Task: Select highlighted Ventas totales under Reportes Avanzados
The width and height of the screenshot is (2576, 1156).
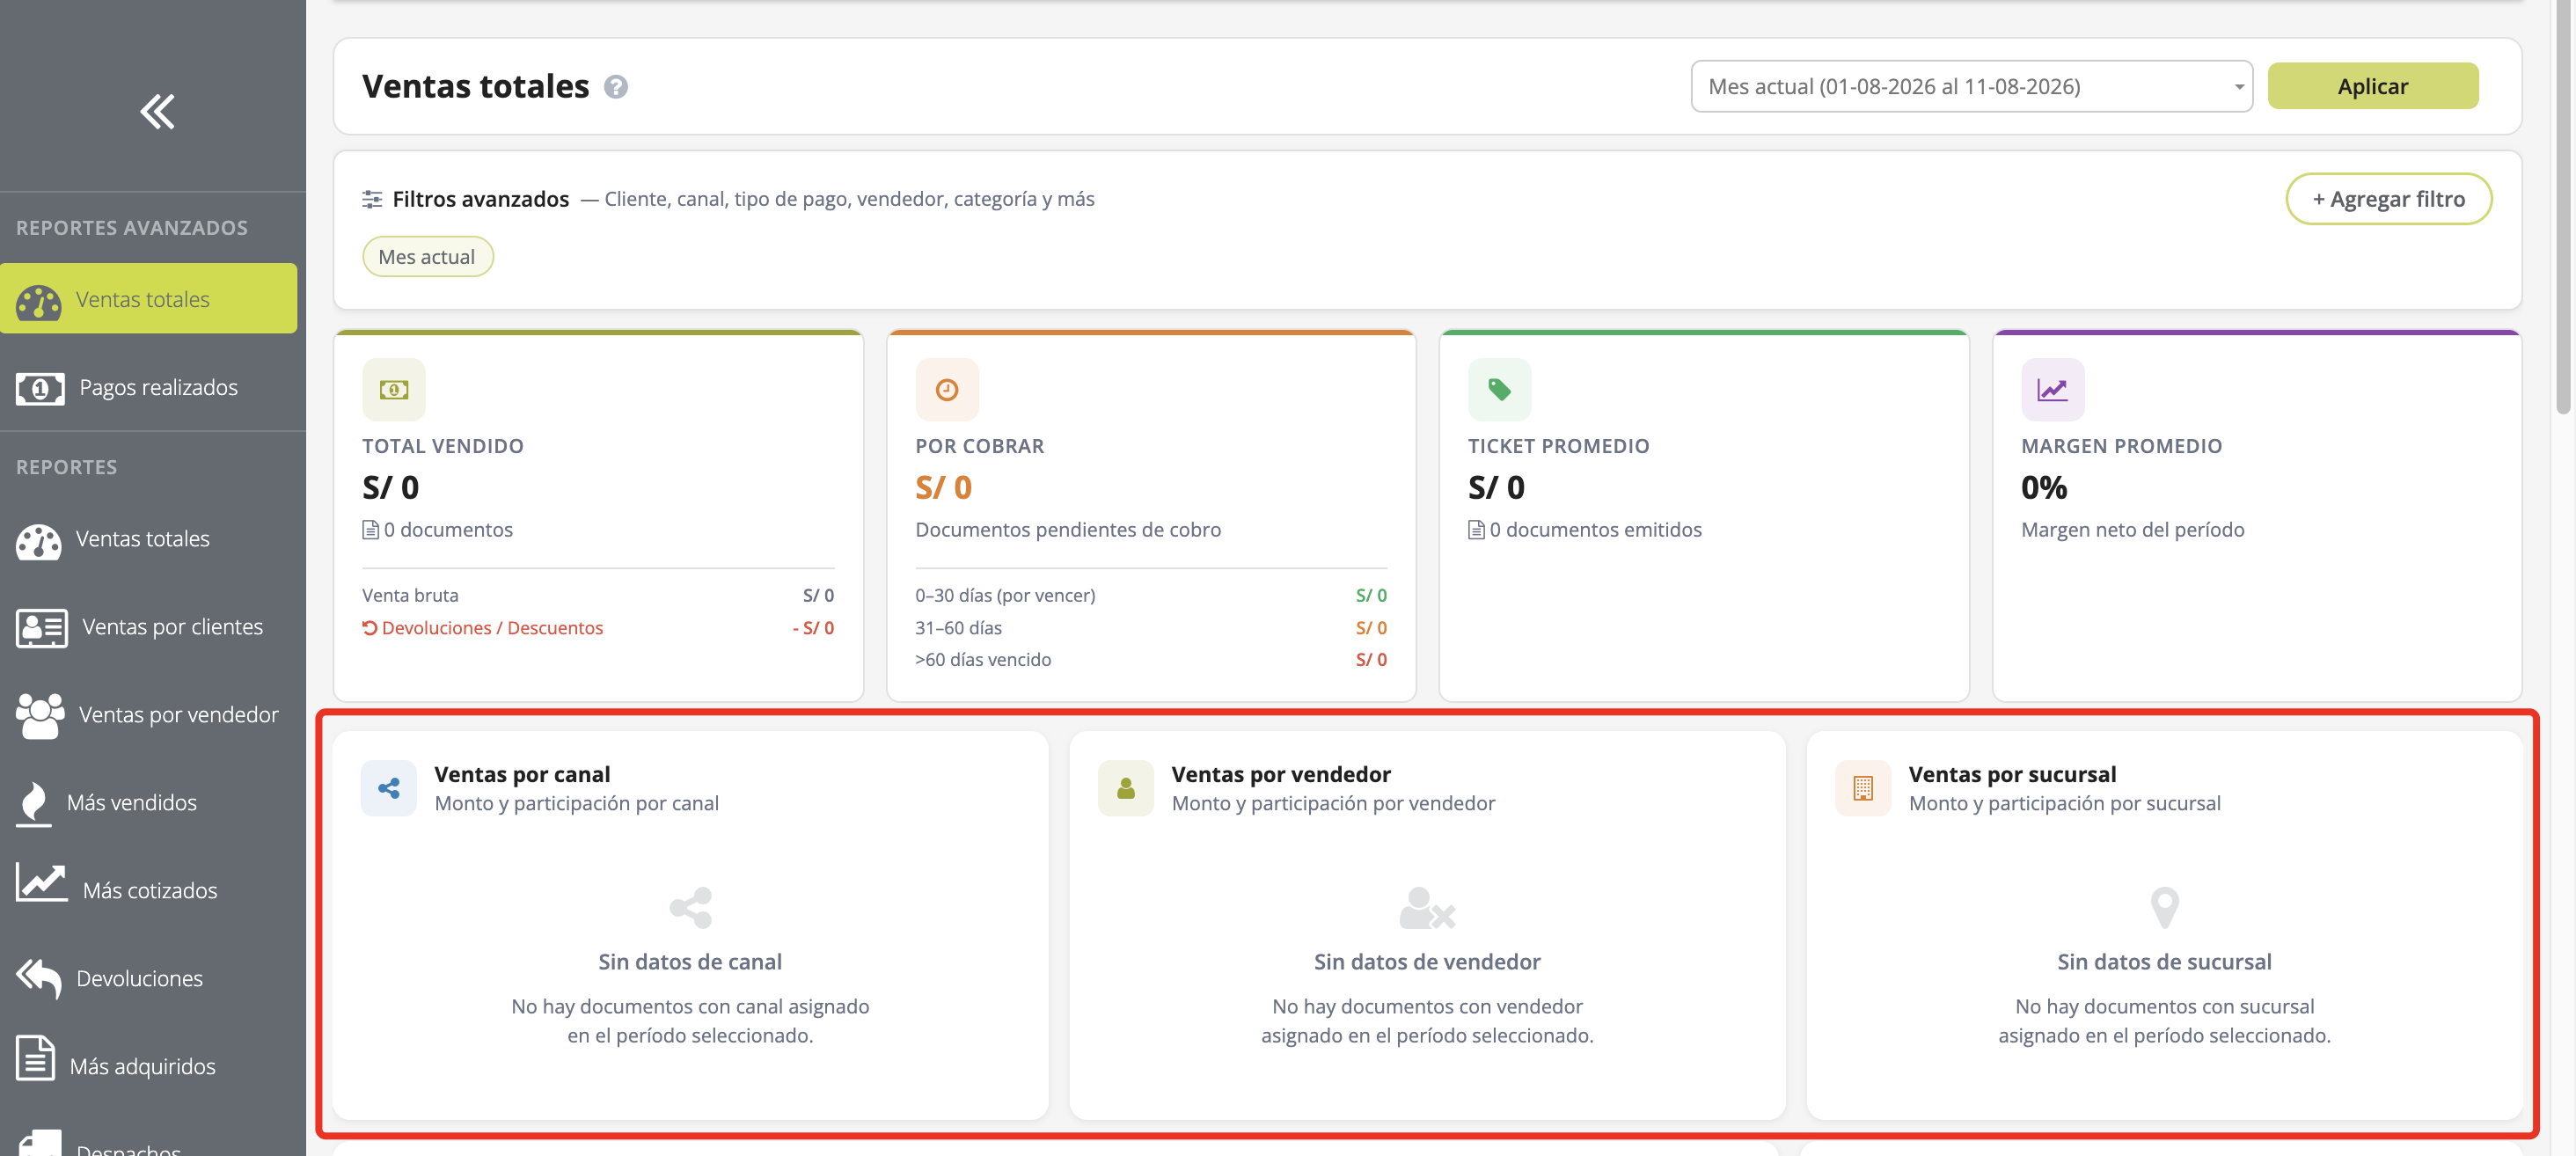Action: [149, 299]
